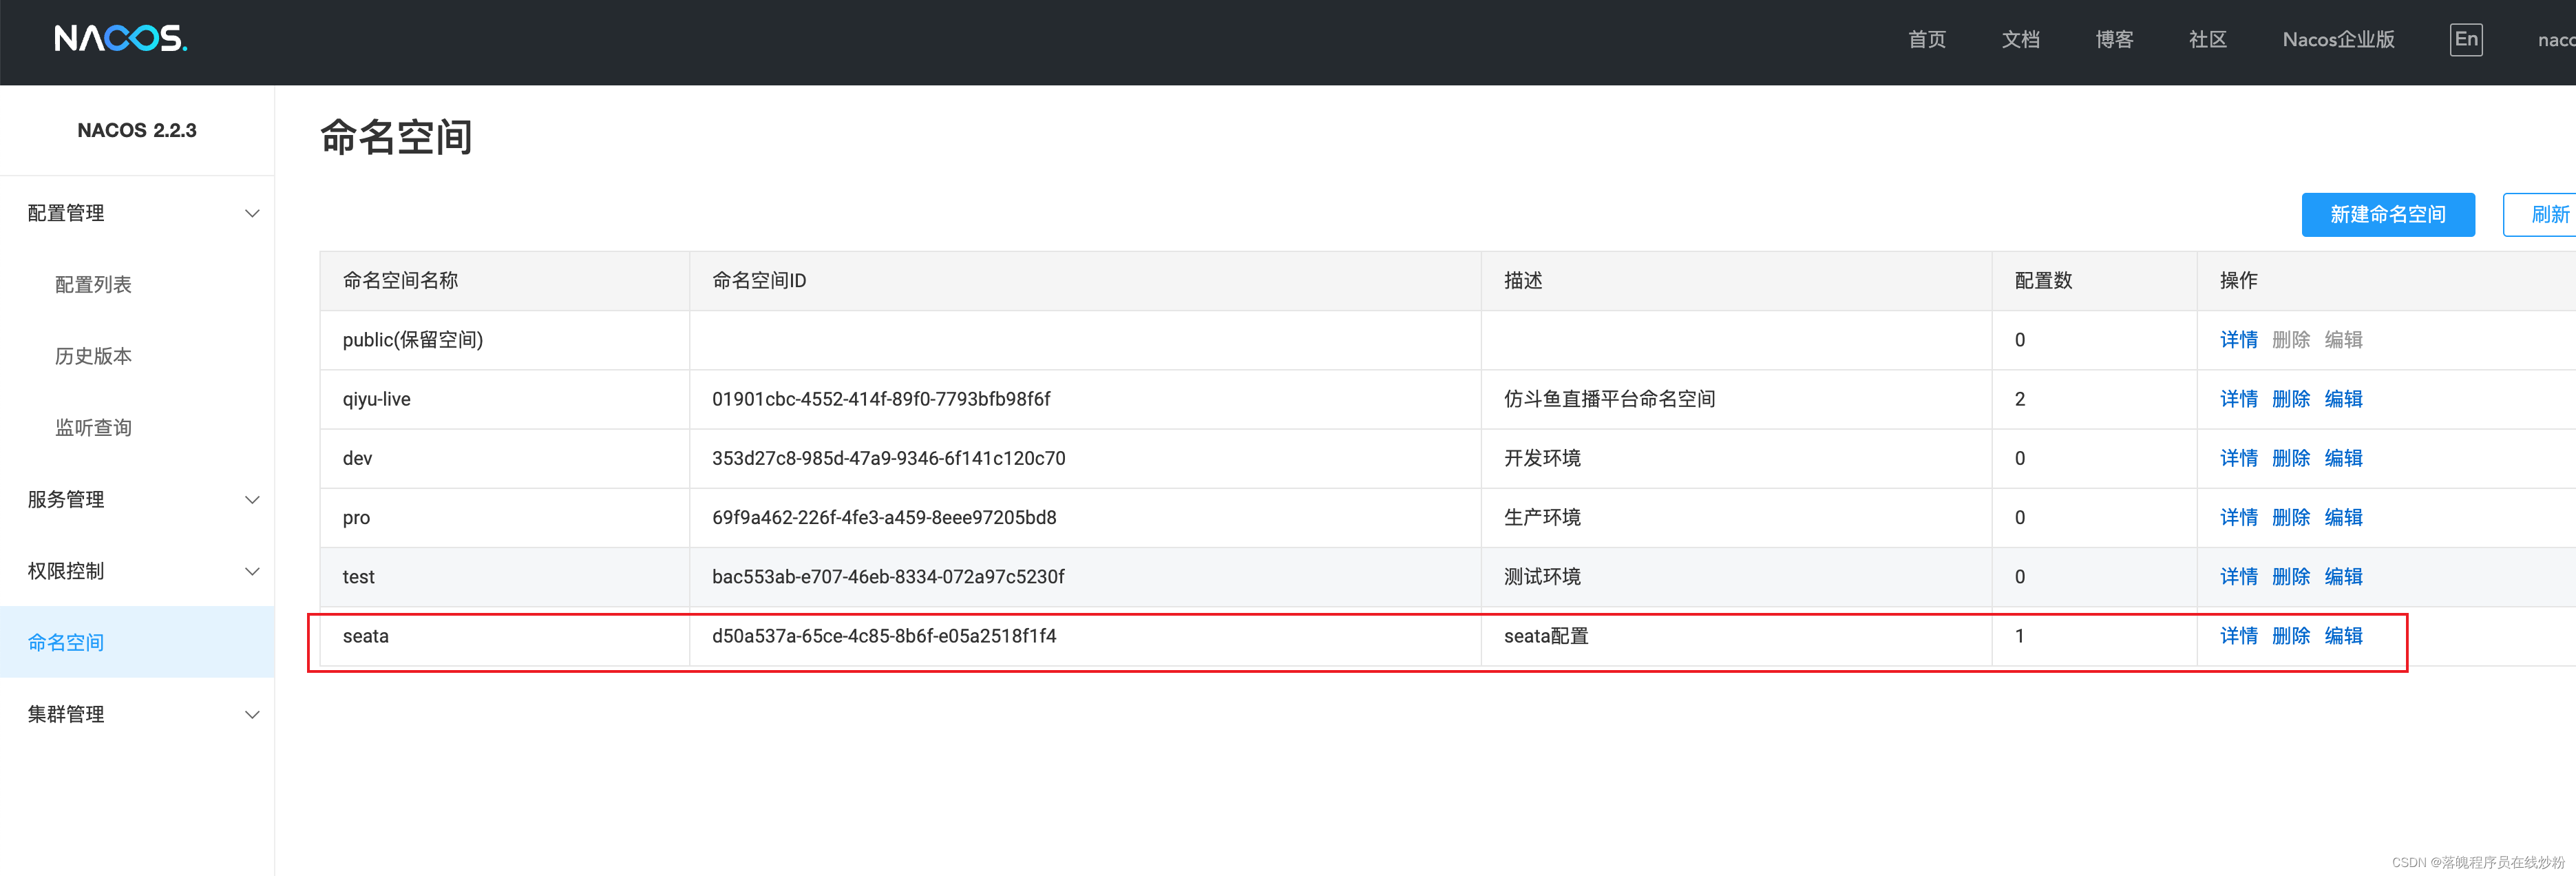Viewport: 2576px width, 876px height.
Task: Click disabled 编辑 for public namespace
Action: click(2343, 340)
